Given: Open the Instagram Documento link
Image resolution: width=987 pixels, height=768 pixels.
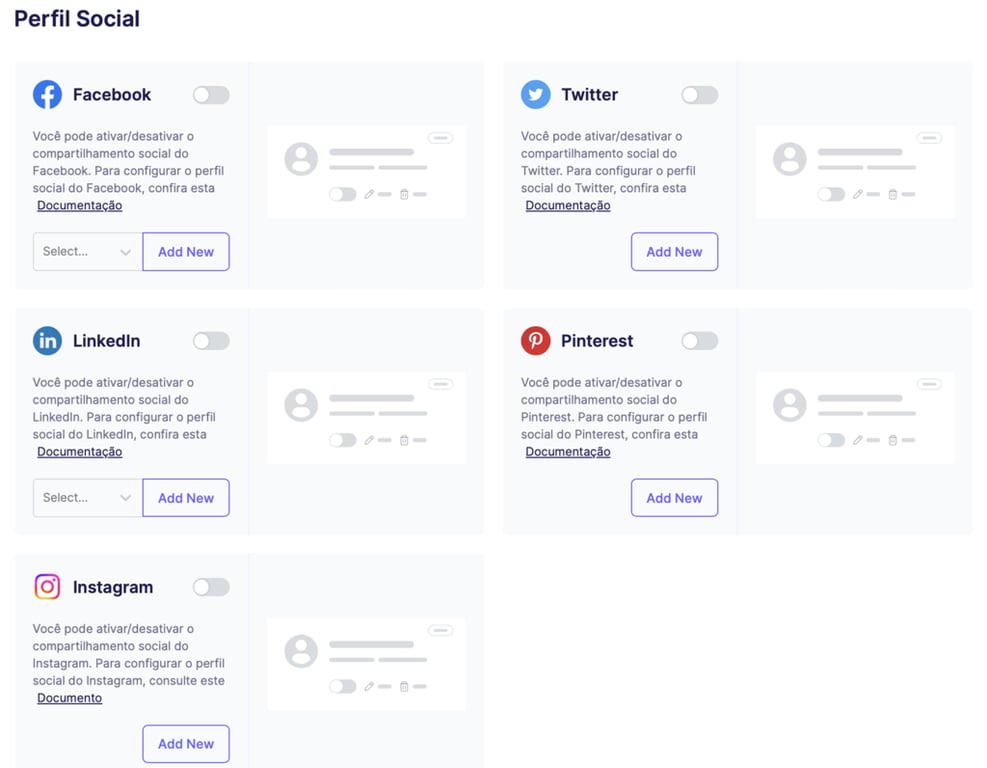Looking at the screenshot, I should (69, 697).
